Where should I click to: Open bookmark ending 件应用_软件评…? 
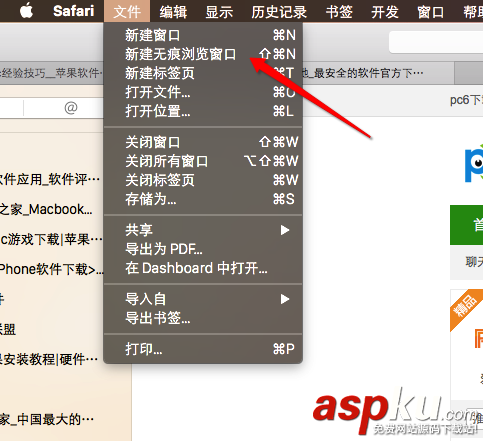point(50,179)
